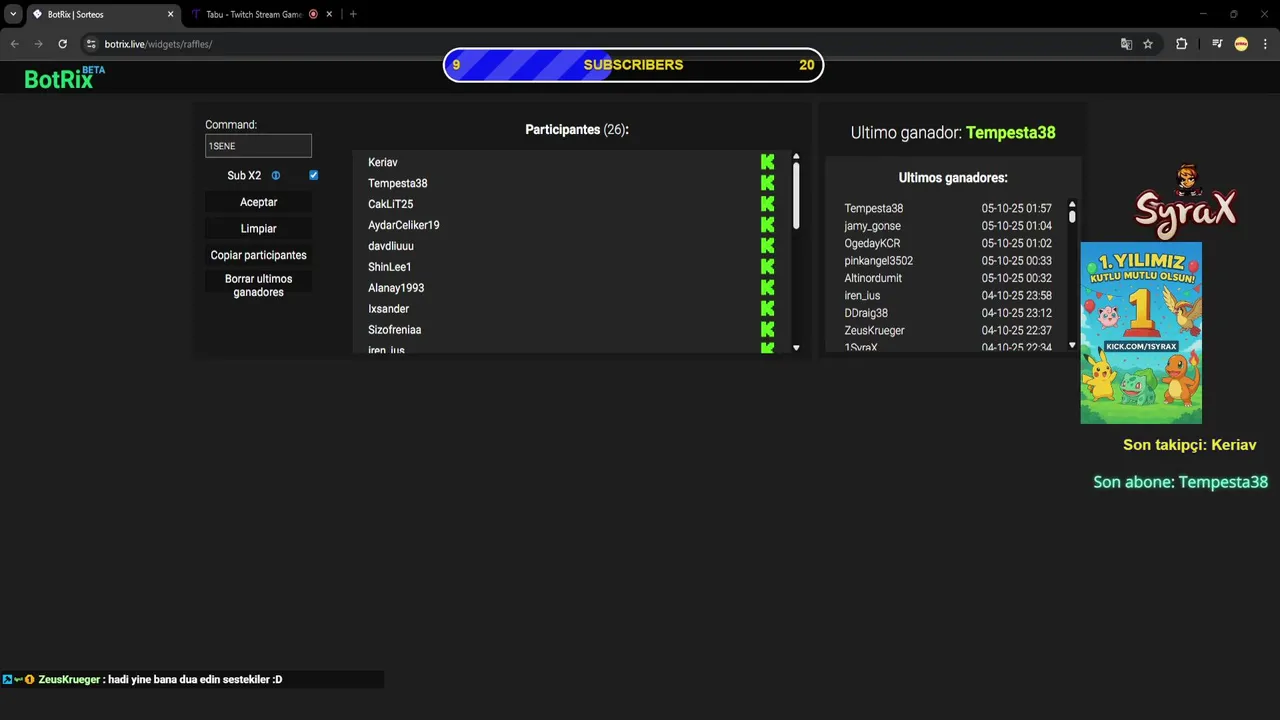Reload the page with browser refresh icon
This screenshot has height=720, width=1280.
tap(62, 44)
